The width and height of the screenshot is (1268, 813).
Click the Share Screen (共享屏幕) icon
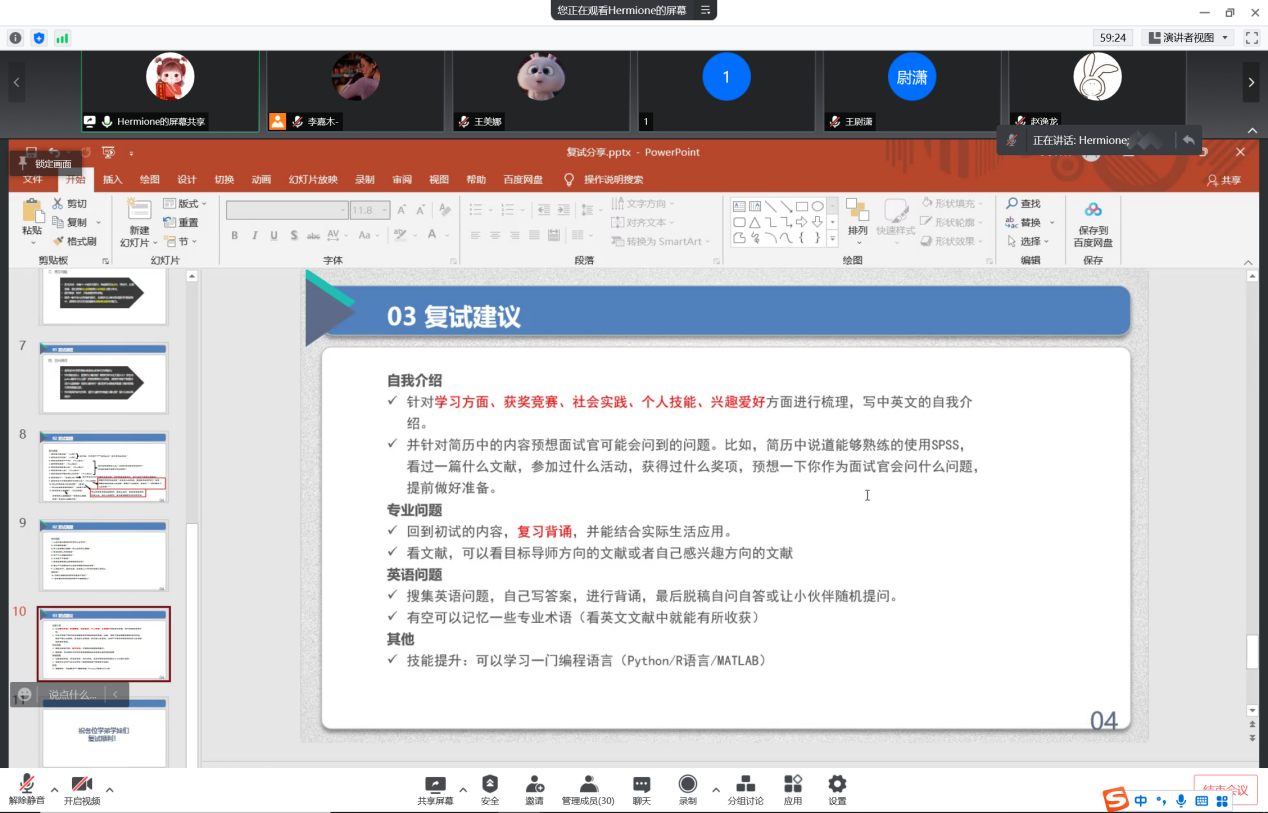click(435, 785)
